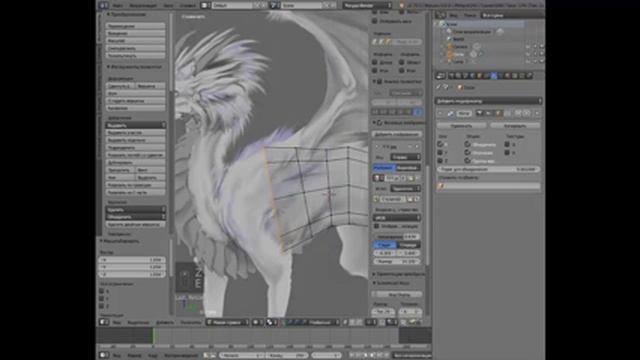Viewport: 640px width, 360px height.
Task: Click the rotate manipulator arc icon
Action: (x=297, y=322)
